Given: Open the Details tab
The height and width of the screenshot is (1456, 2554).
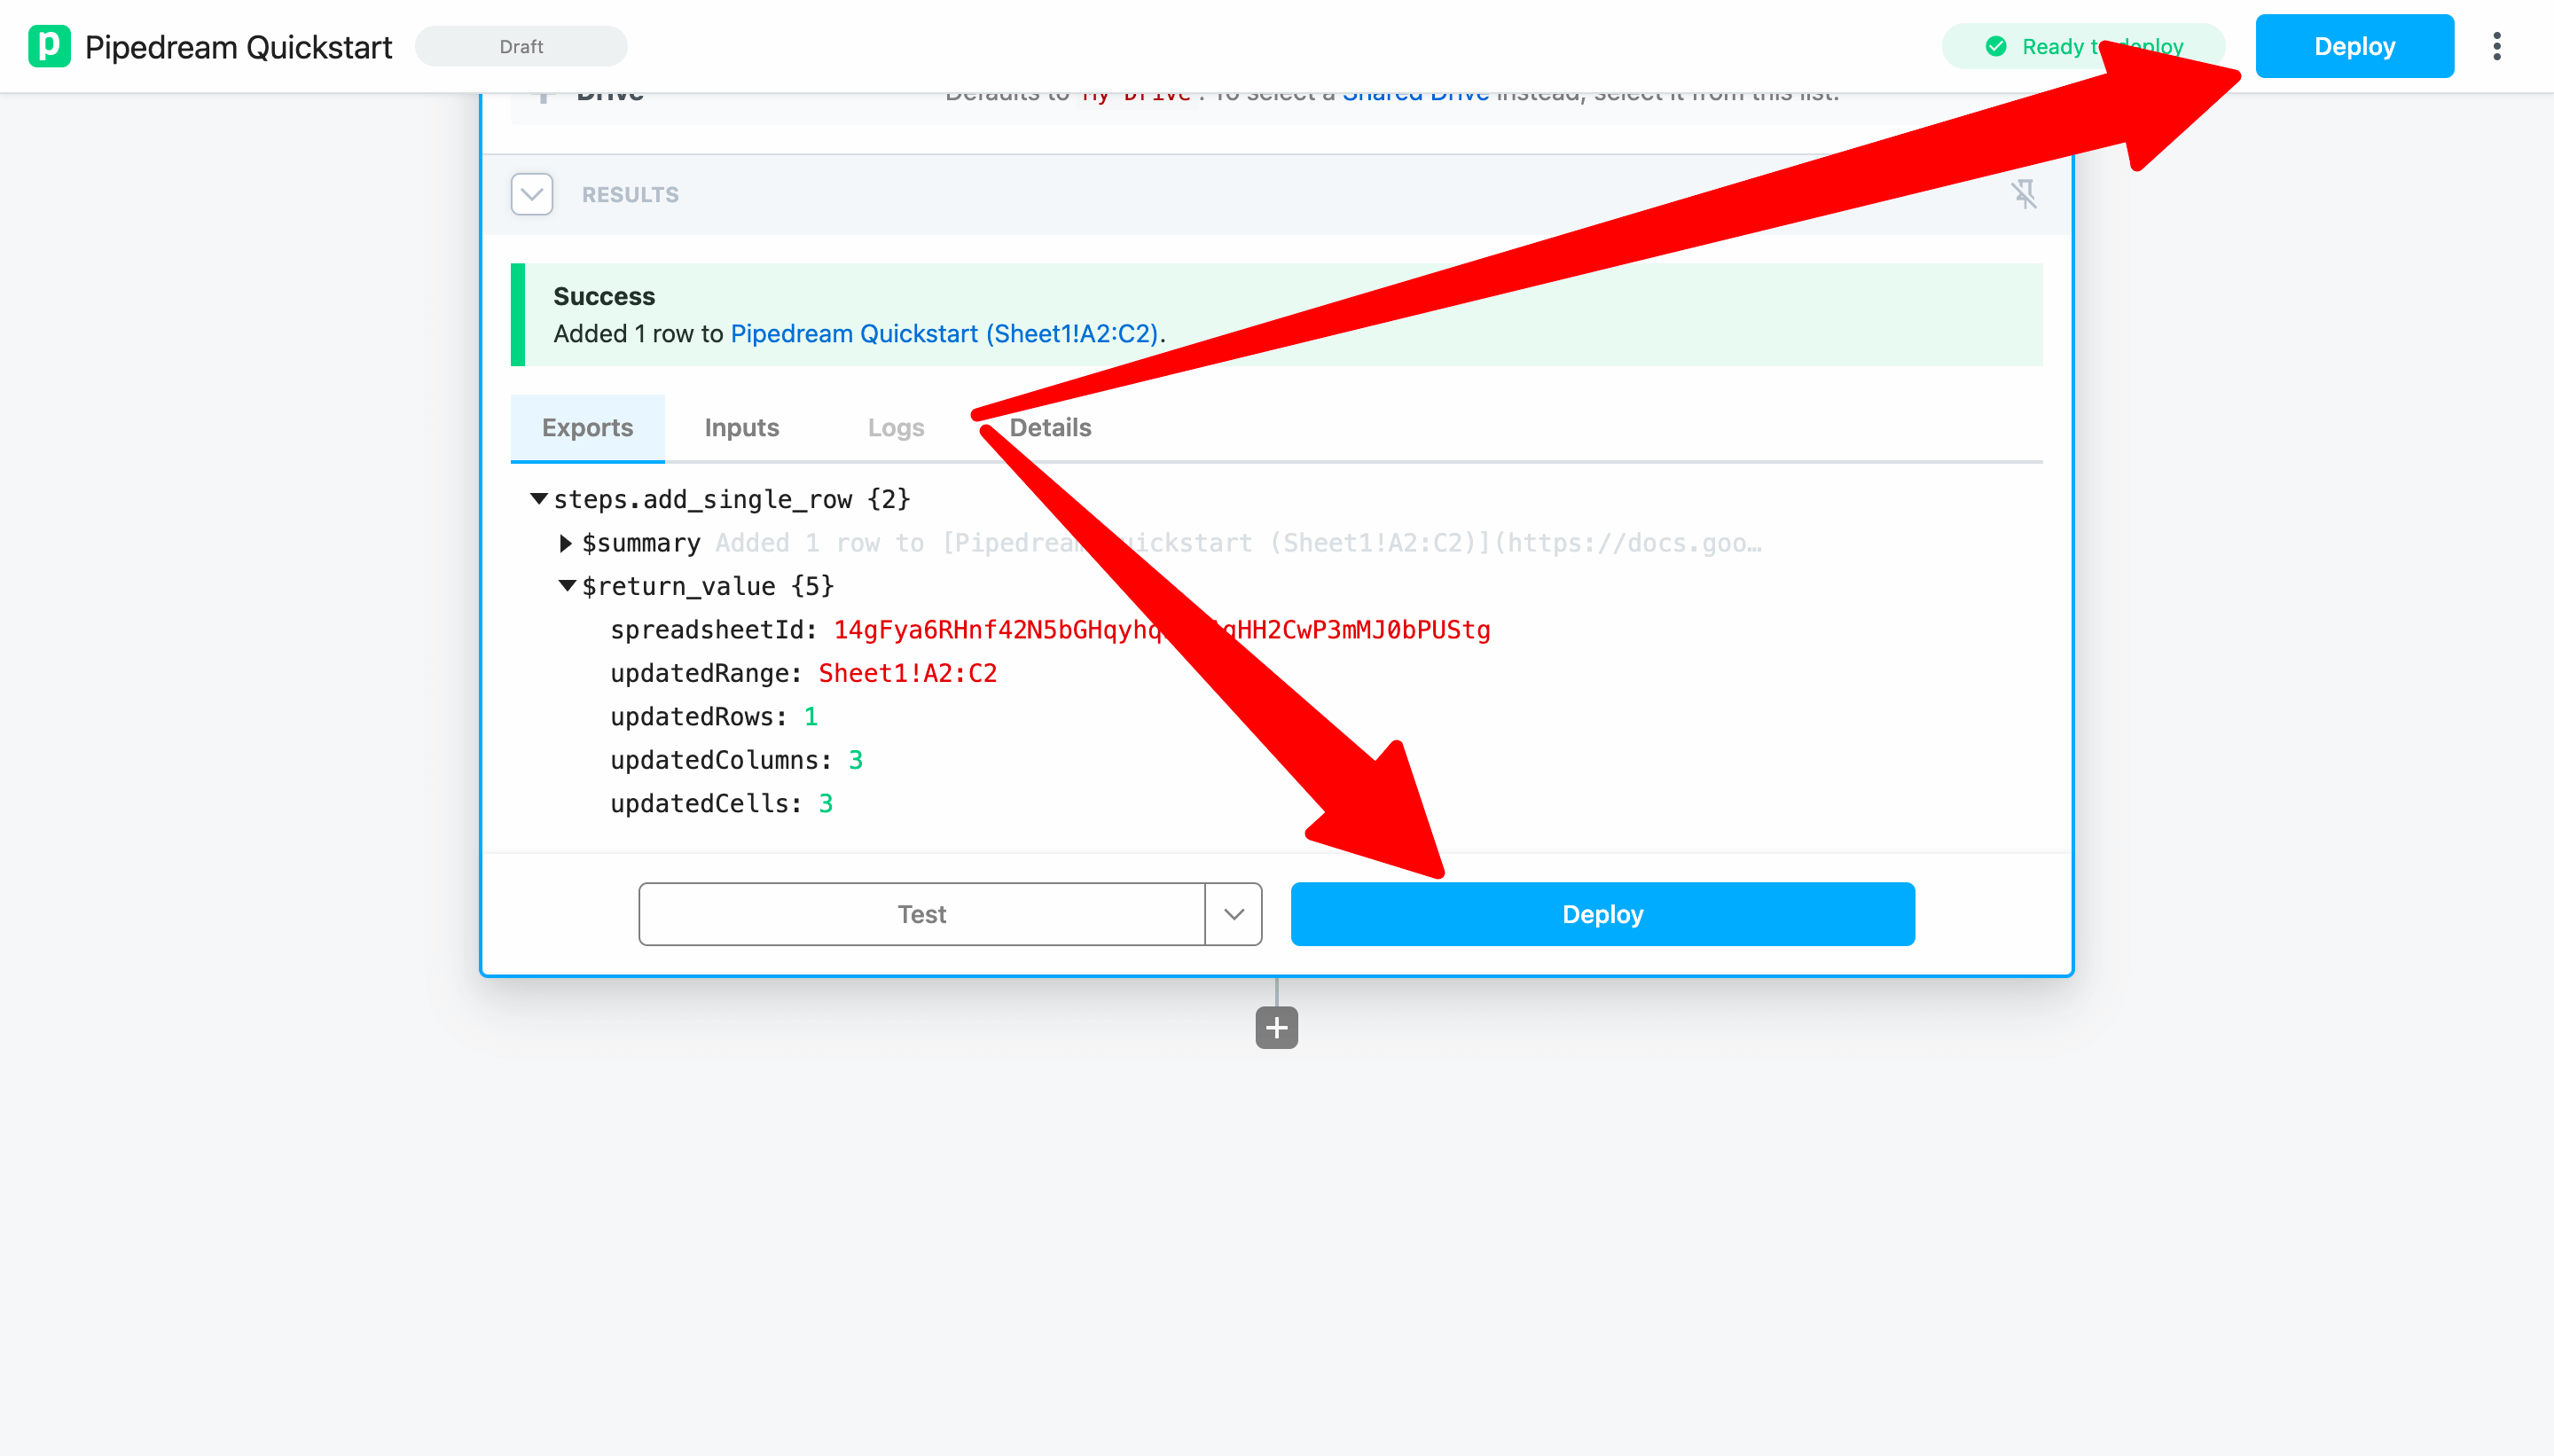Looking at the screenshot, I should [1050, 428].
